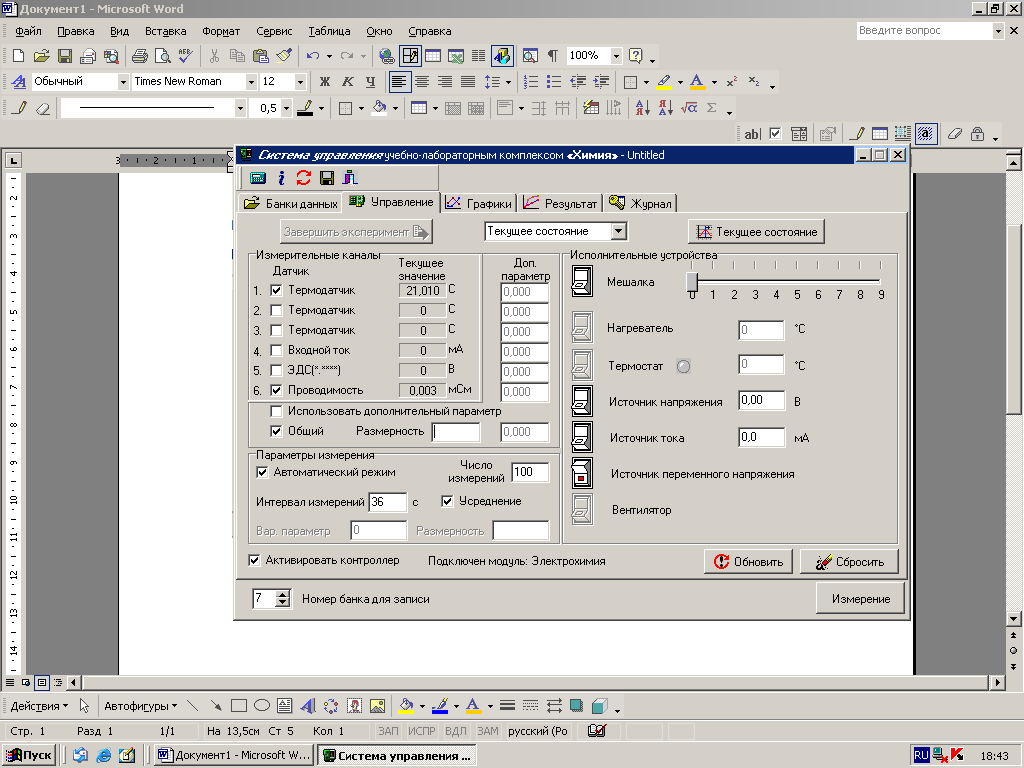Toggle Автоматический режим checkbox

coord(262,472)
